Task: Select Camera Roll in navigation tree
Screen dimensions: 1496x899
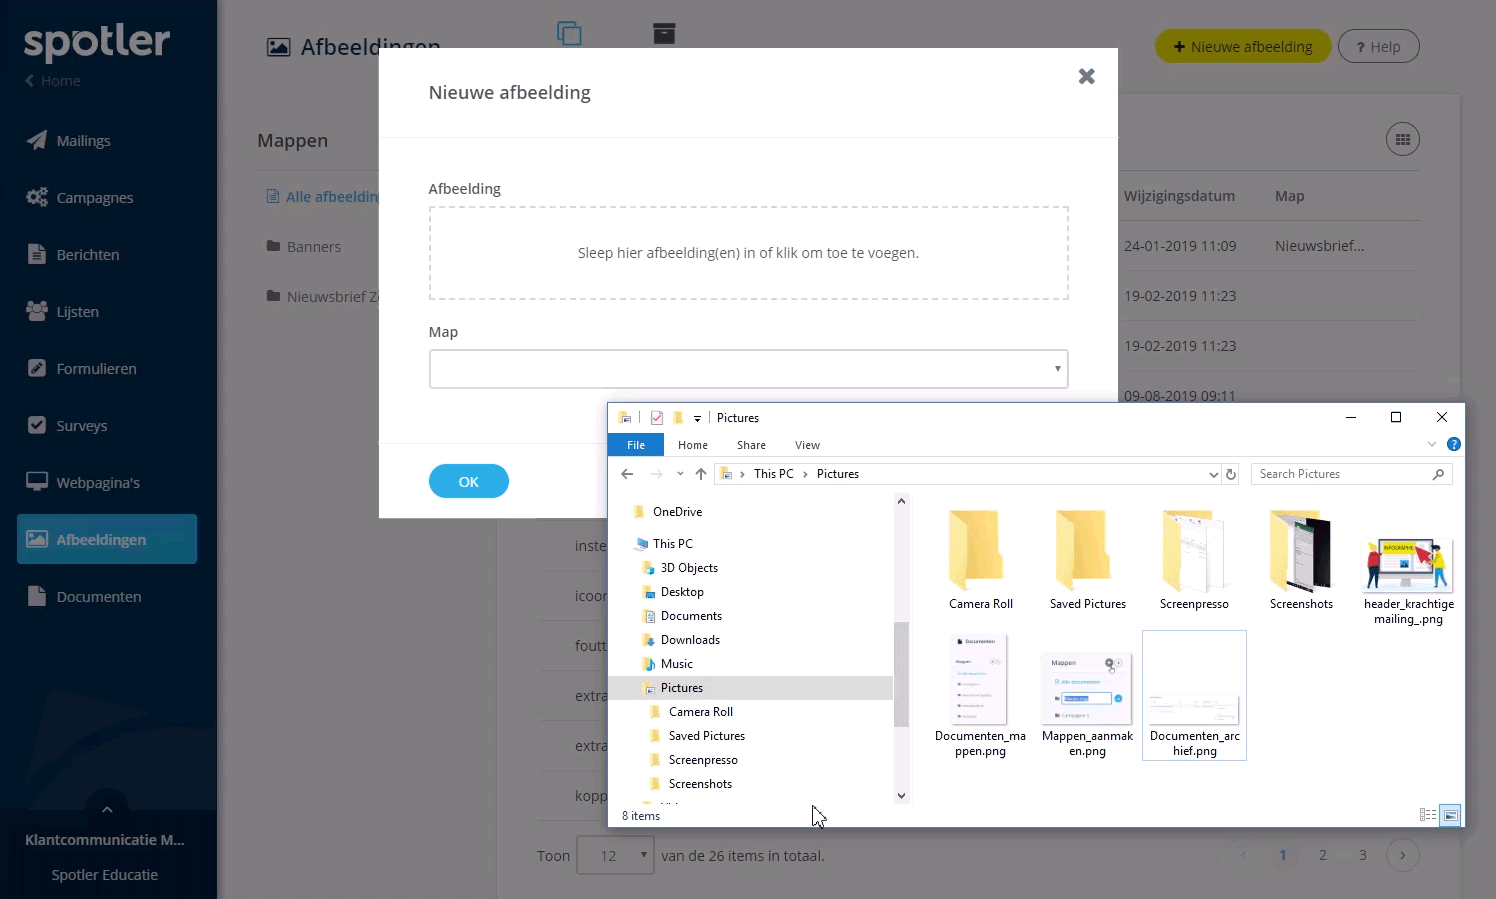Action: (700, 712)
